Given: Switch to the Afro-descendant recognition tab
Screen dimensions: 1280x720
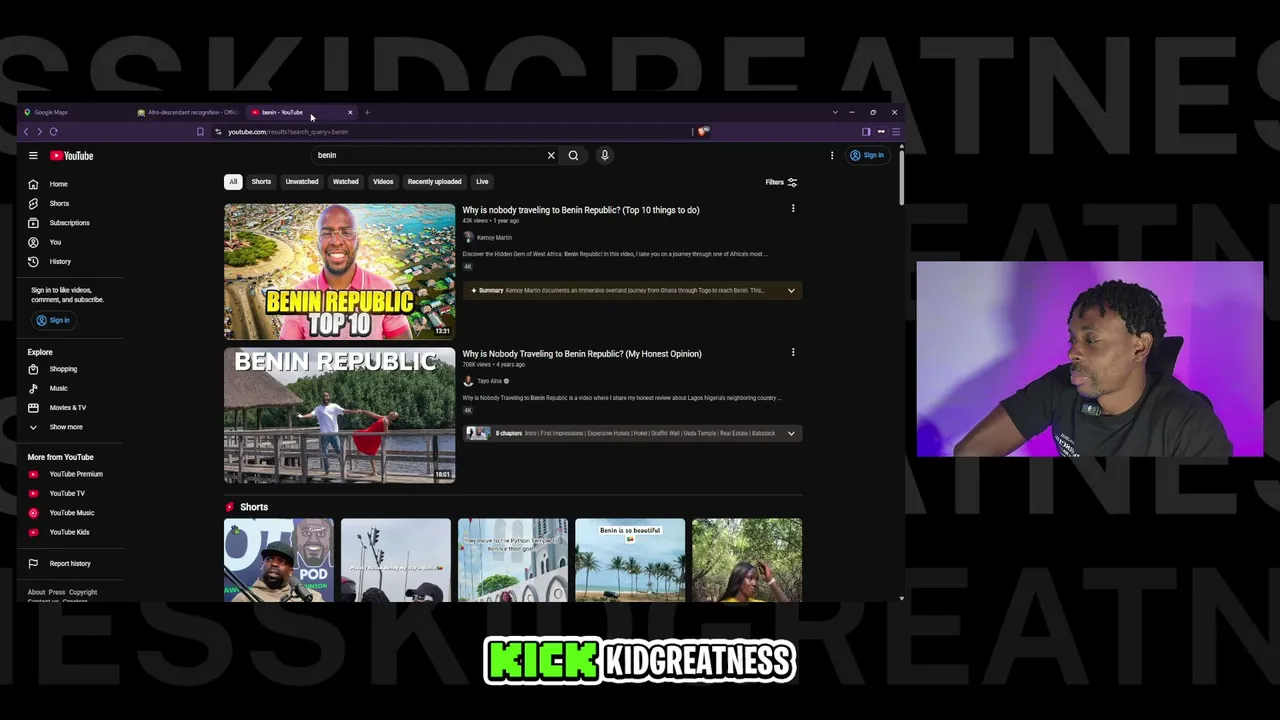Looking at the screenshot, I should coord(188,112).
